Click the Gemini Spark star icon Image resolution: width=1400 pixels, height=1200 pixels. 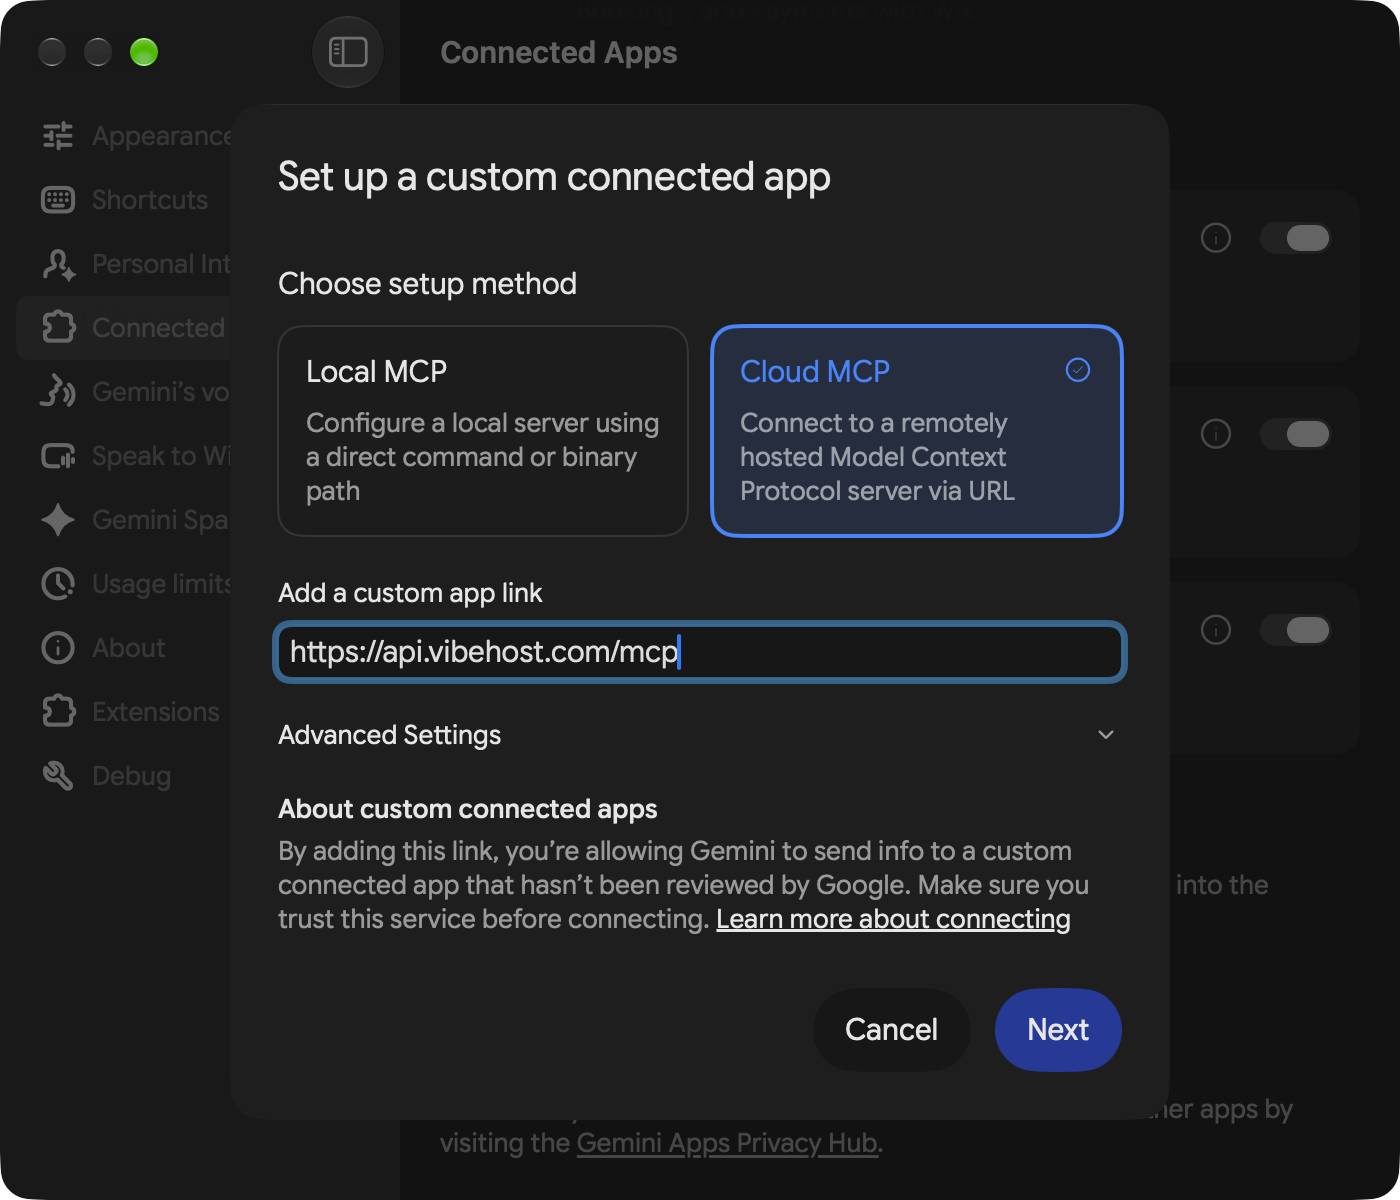[58, 520]
